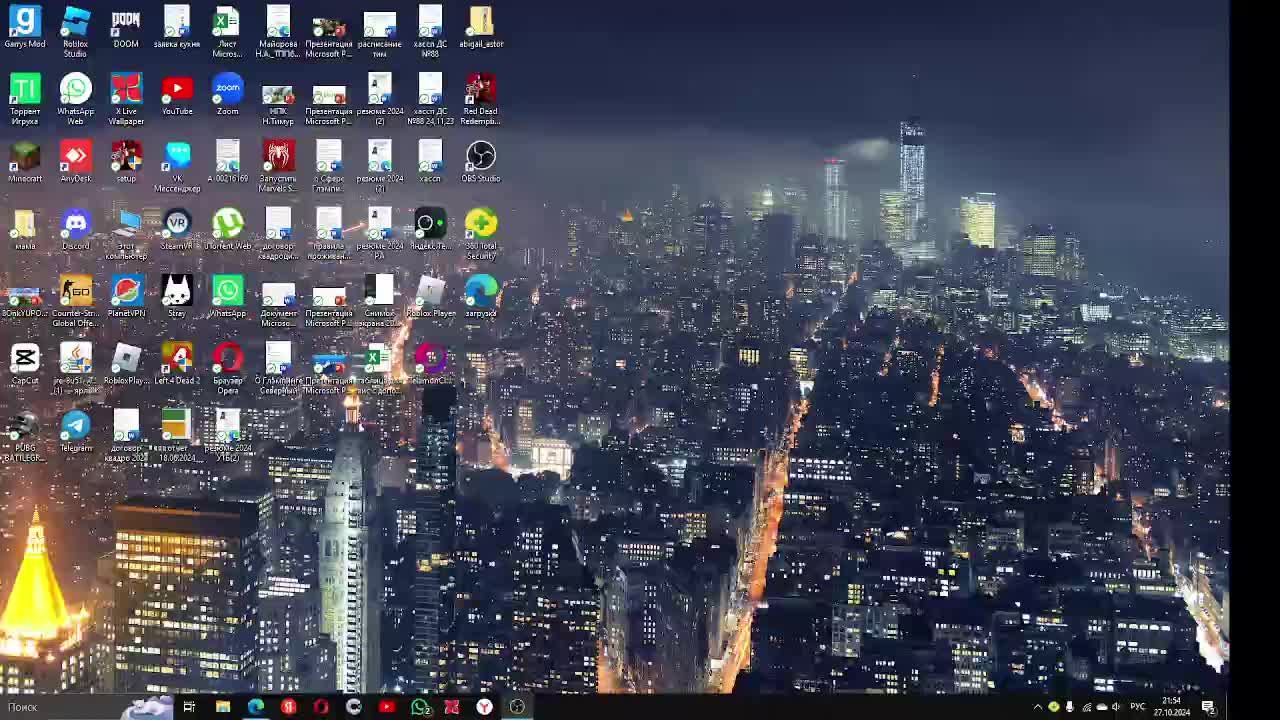Open the Counter-Strike Global Offensive shortcut

75,302
